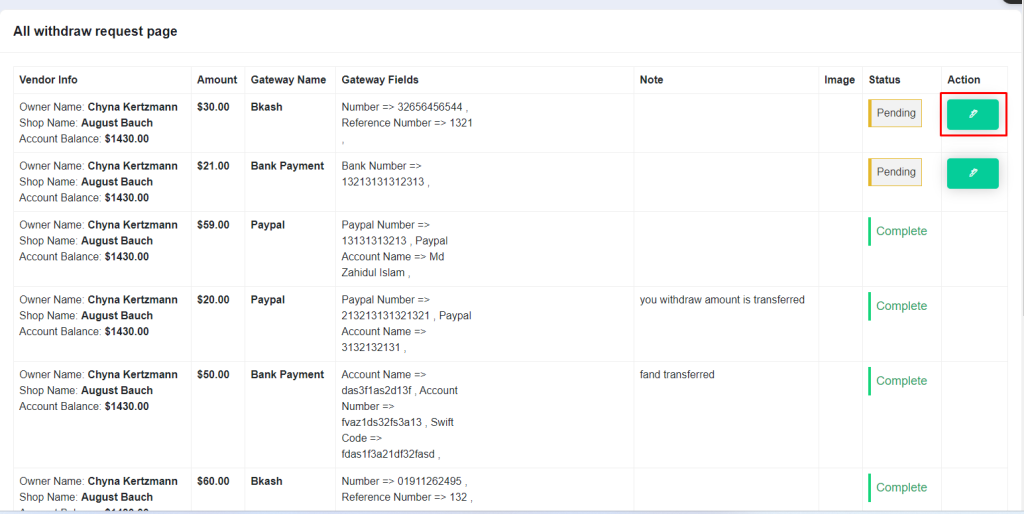Click Bank Payment gateway in $50.00 row
Image resolution: width=1024 pixels, height=514 pixels.
287,374
